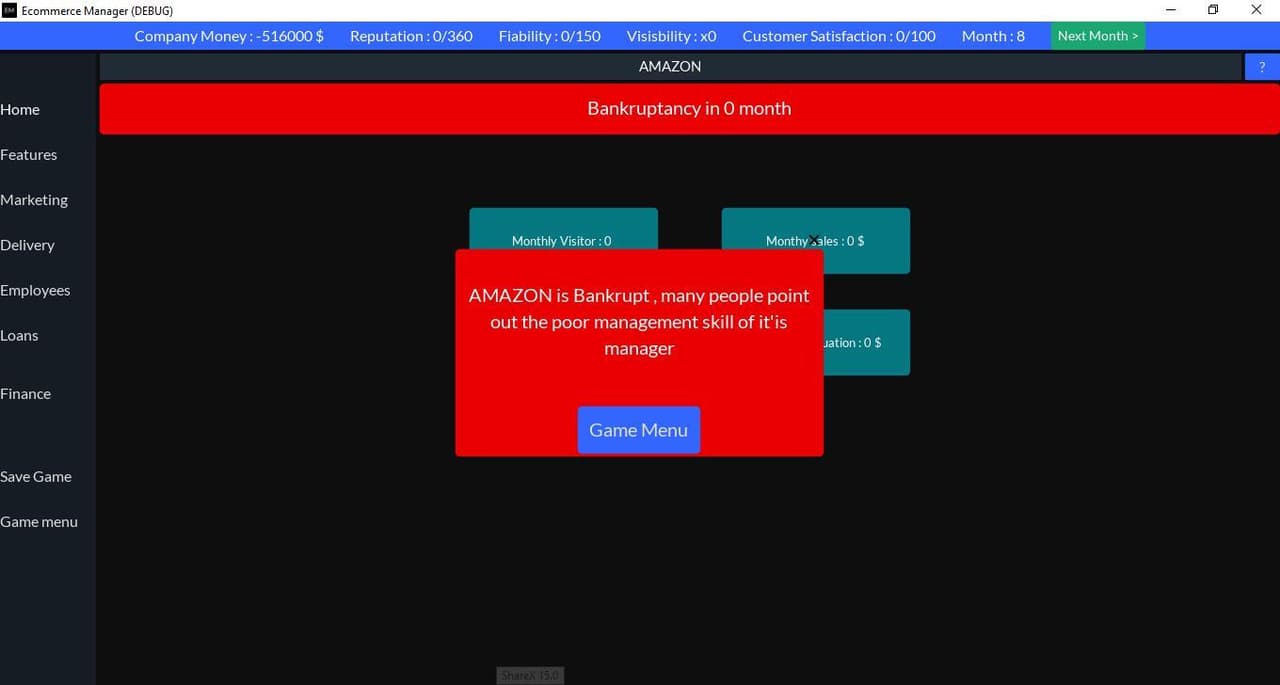Image resolution: width=1280 pixels, height=685 pixels.
Task: Click the Monthly Sales : 0 $ card
Action: pyautogui.click(x=816, y=241)
